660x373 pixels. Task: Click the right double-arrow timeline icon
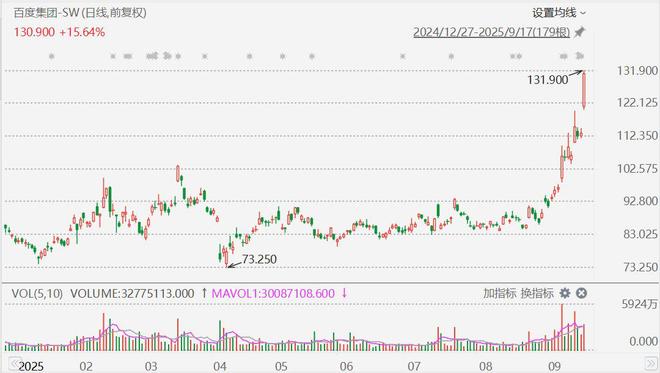click(x=651, y=363)
